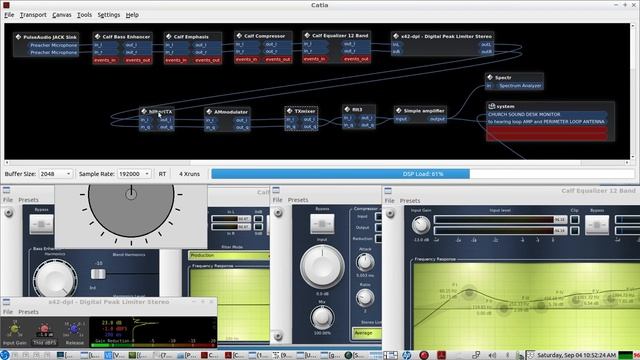
Task: Open the Canvas menu
Action: click(x=62, y=15)
